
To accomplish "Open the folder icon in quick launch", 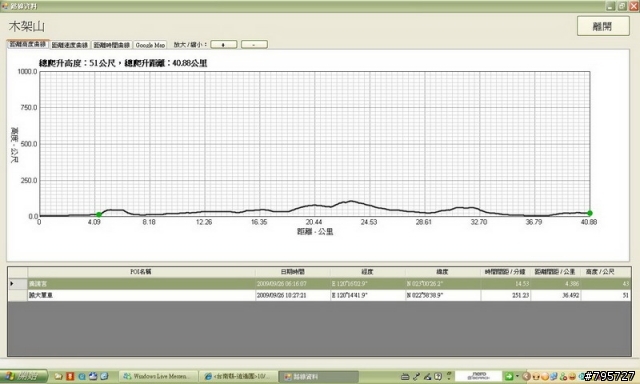I will pos(58,376).
